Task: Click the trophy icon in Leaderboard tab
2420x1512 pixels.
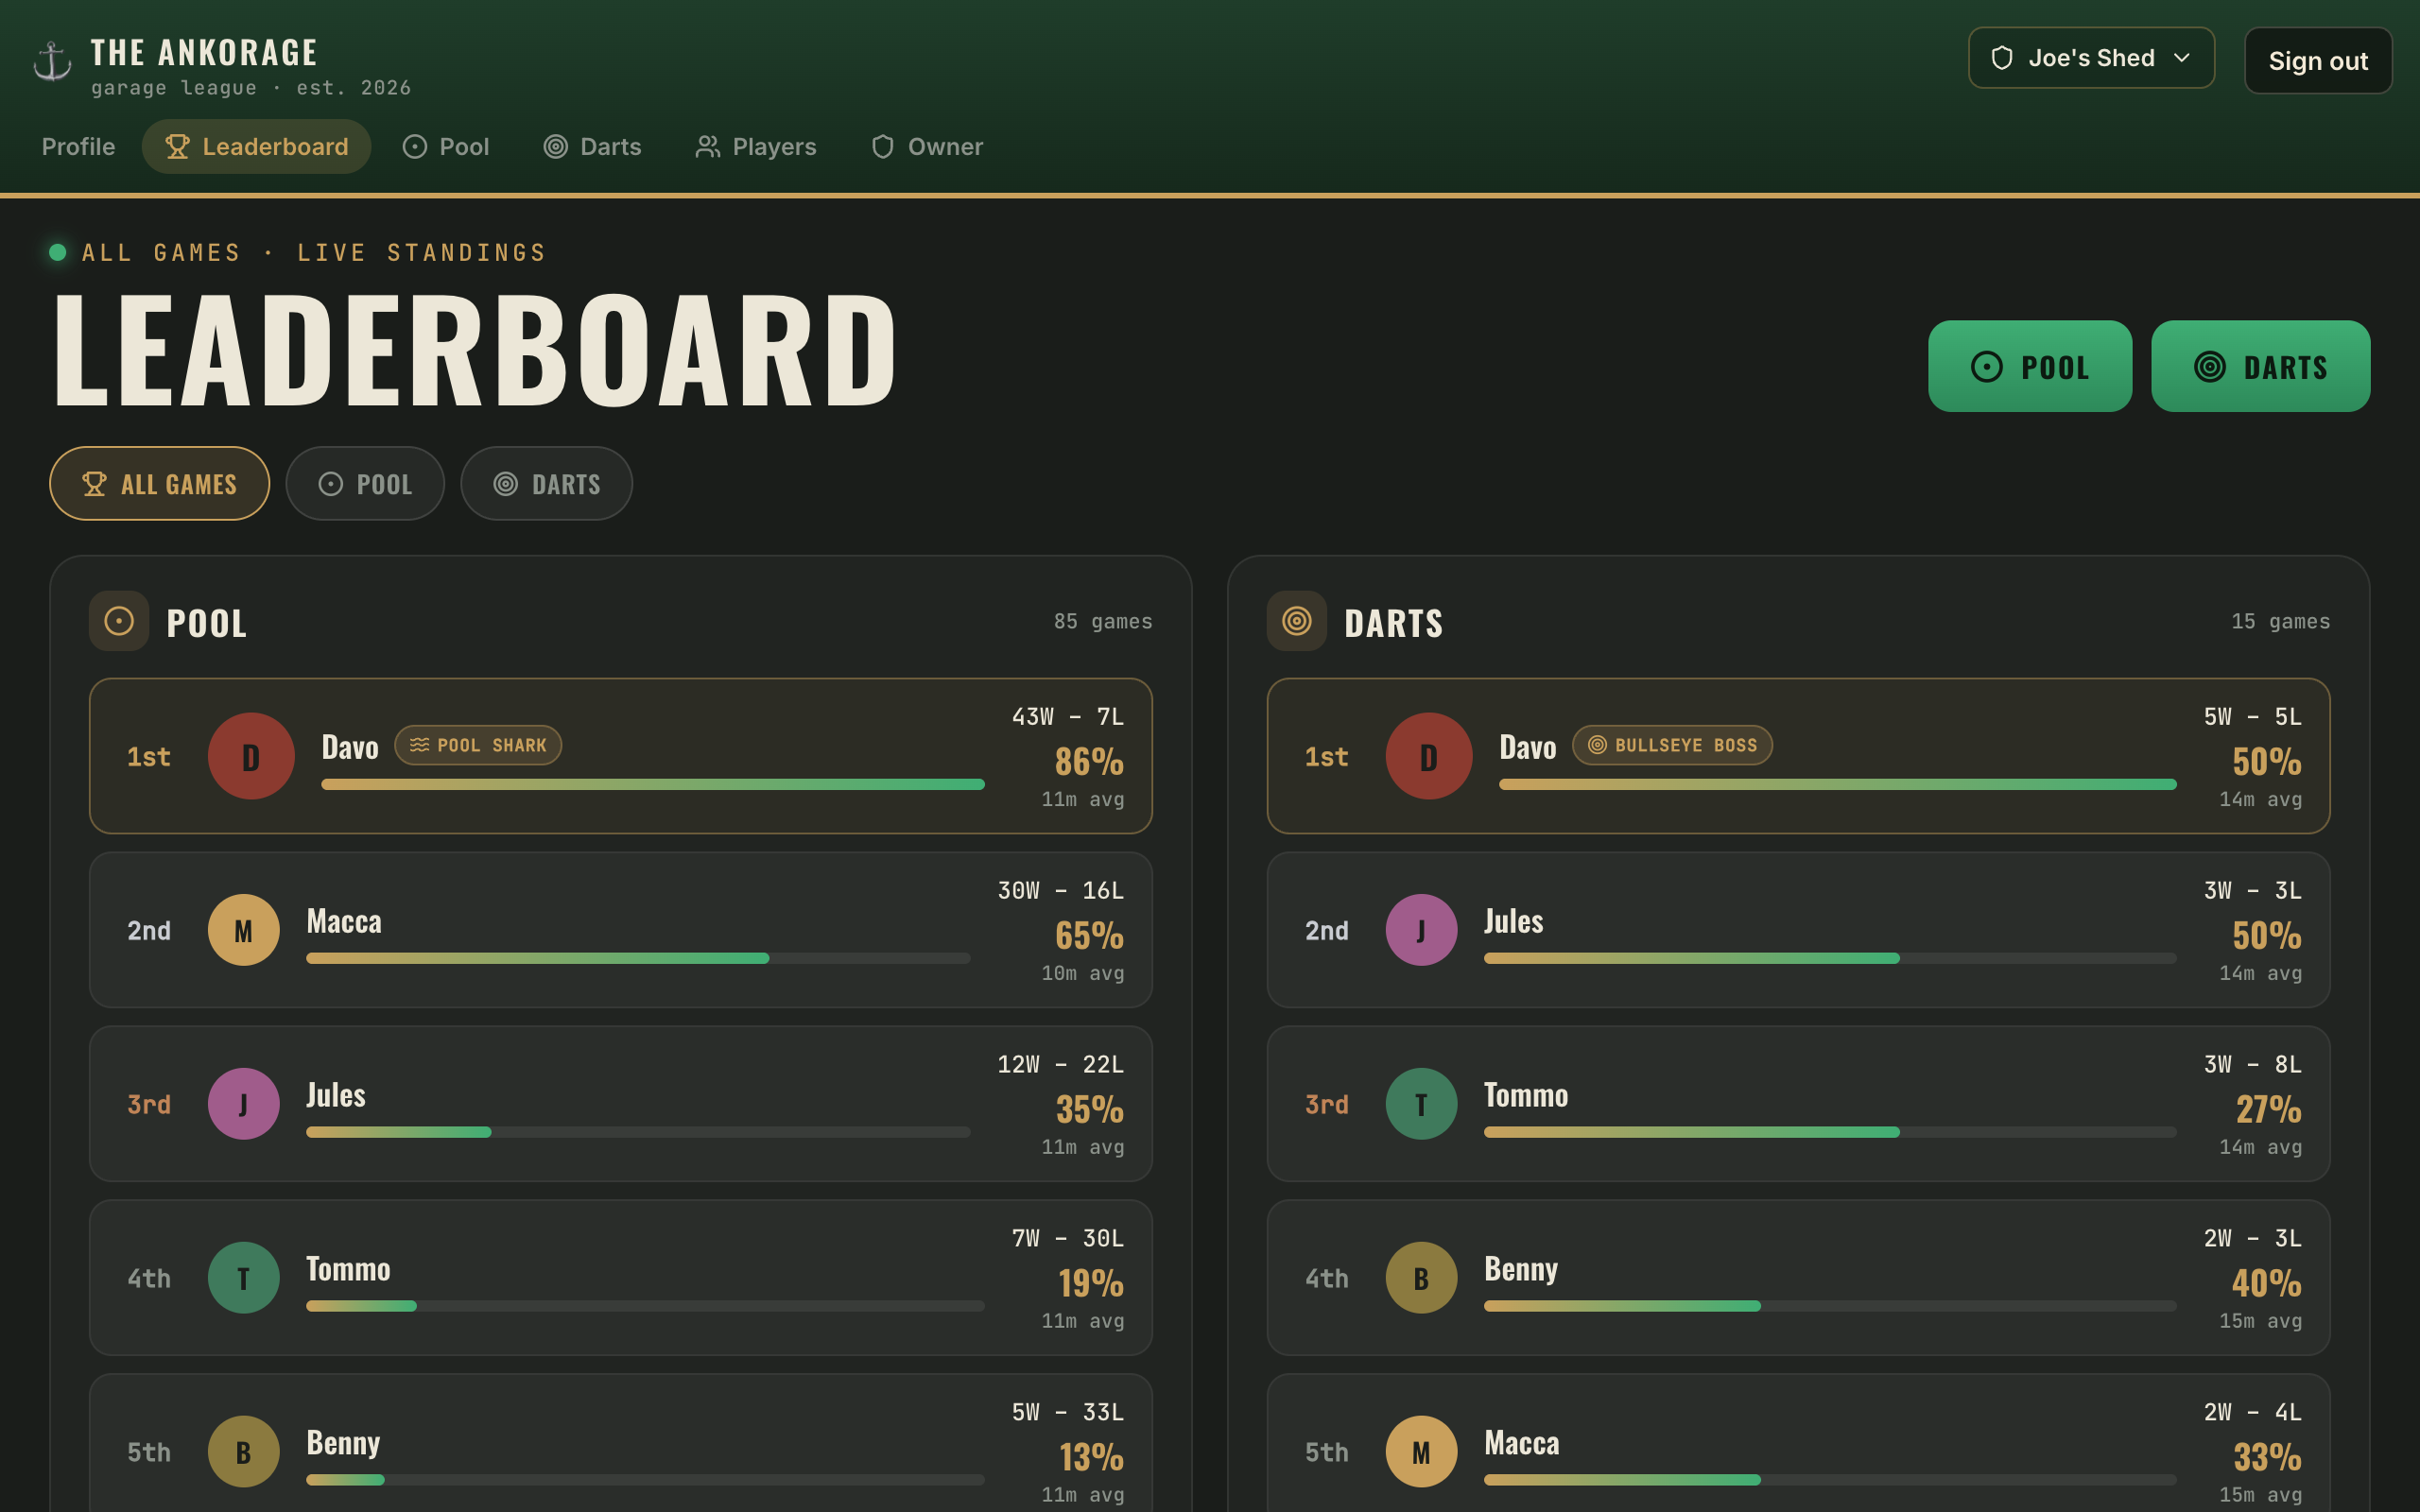Action: [177, 147]
